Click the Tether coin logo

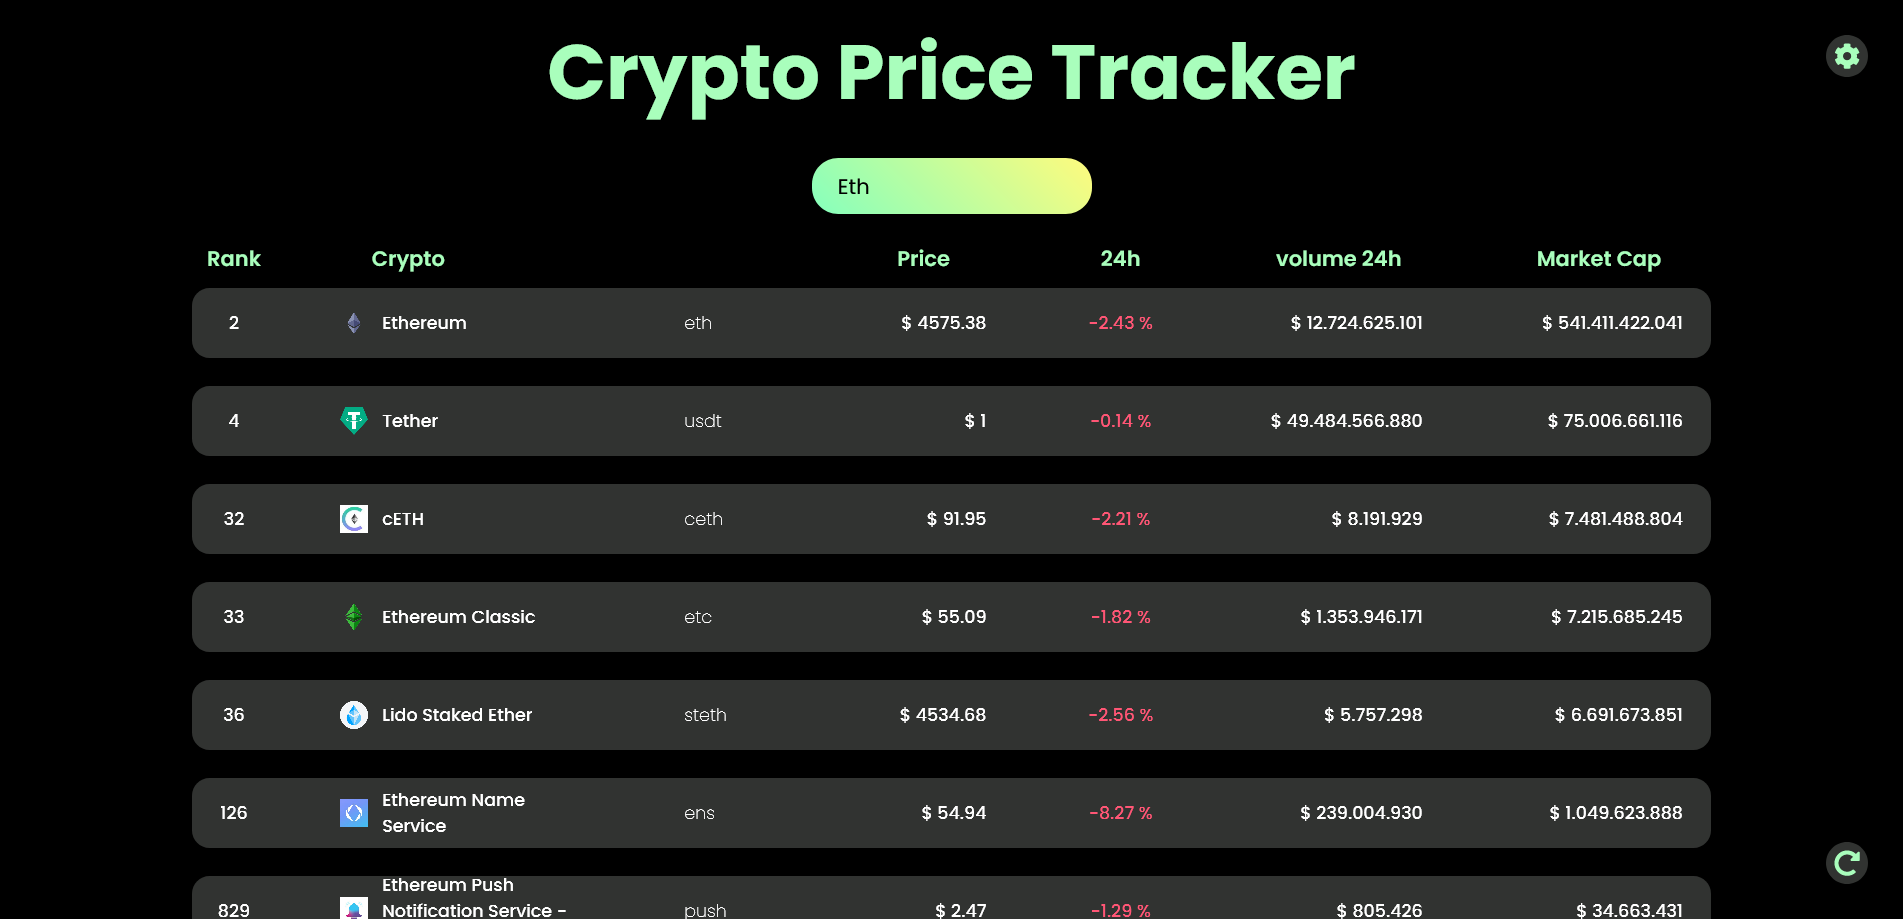pyautogui.click(x=354, y=421)
